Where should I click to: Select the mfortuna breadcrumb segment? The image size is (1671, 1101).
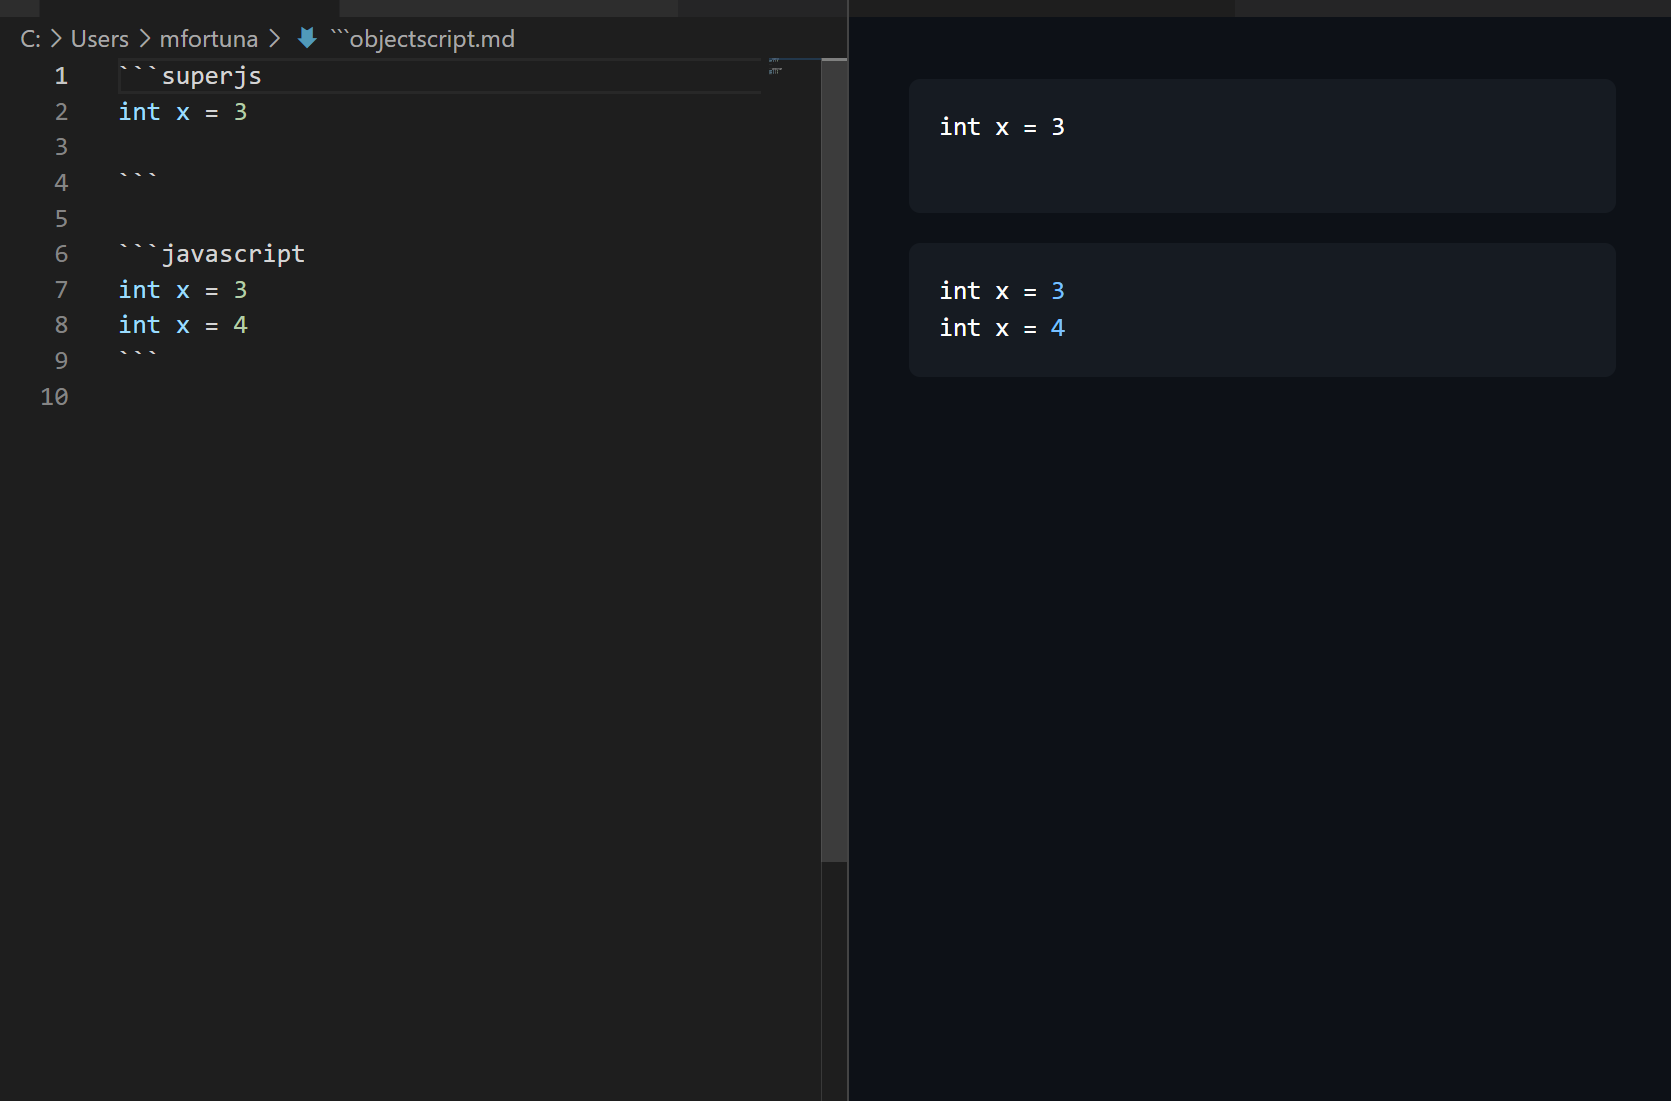[x=209, y=39]
